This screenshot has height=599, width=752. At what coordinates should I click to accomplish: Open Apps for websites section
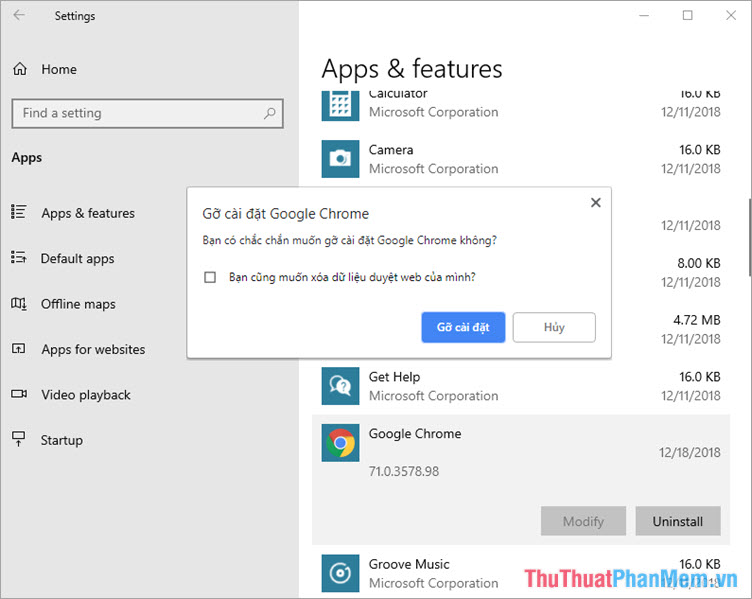[93, 349]
